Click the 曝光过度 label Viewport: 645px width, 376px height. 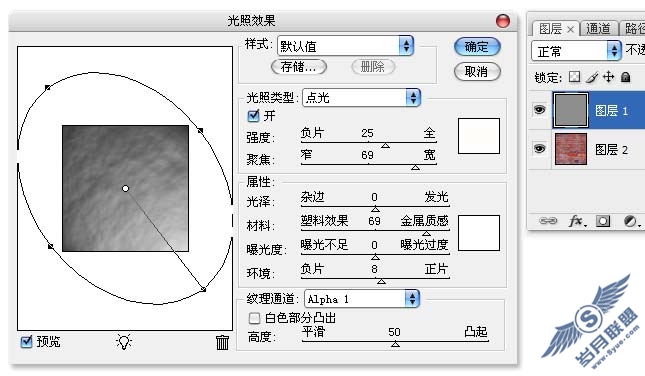point(425,245)
